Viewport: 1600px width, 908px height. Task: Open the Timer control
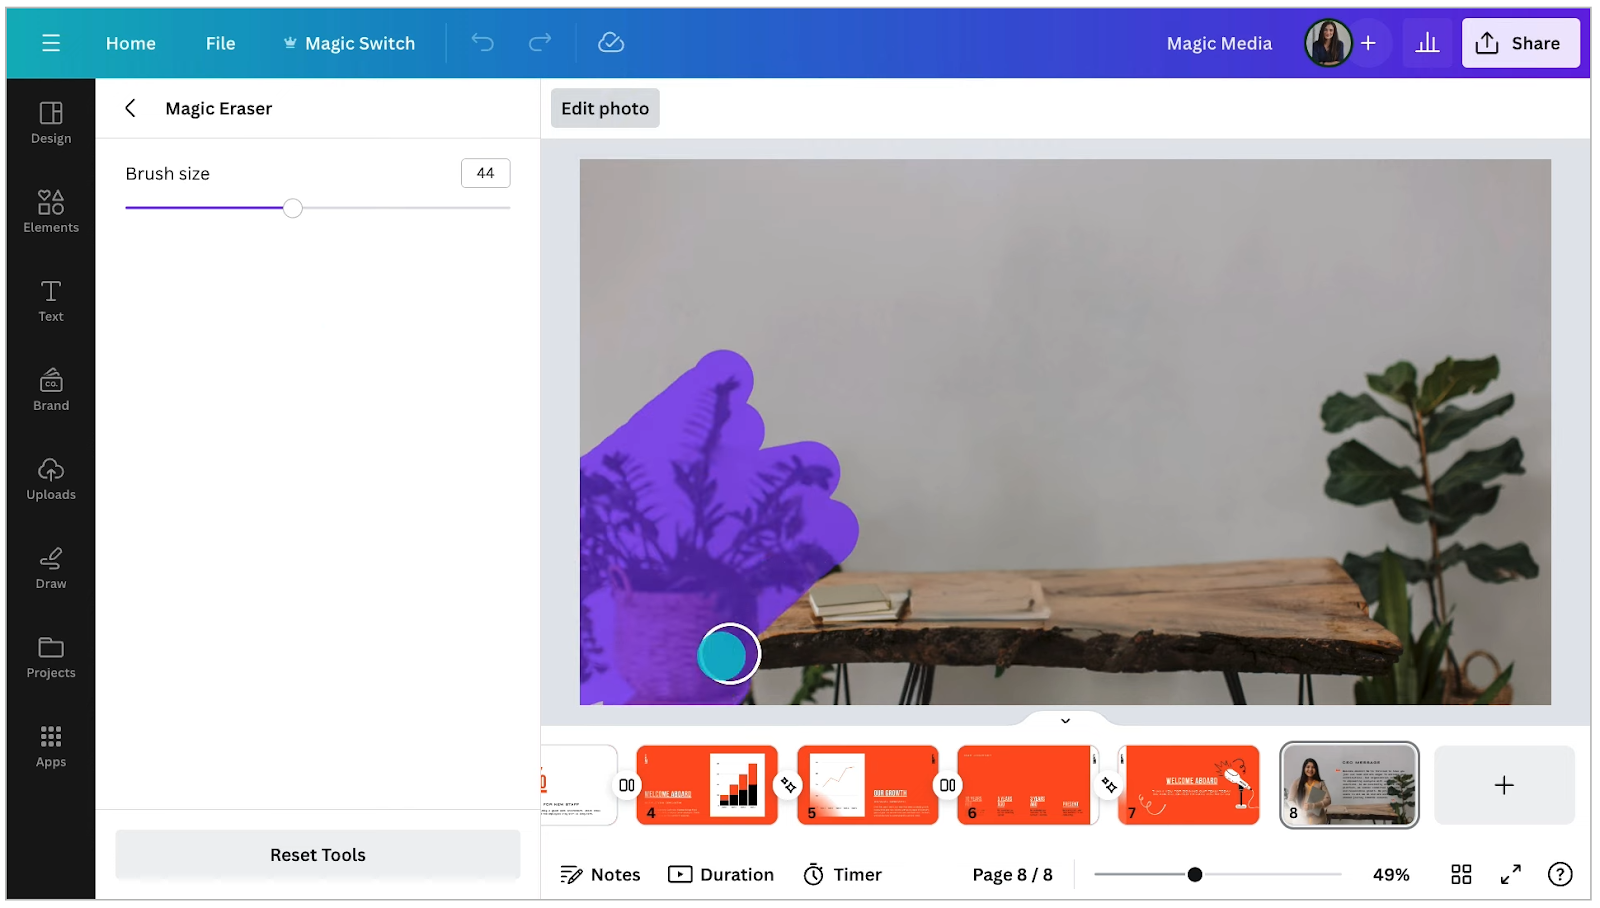[841, 873]
